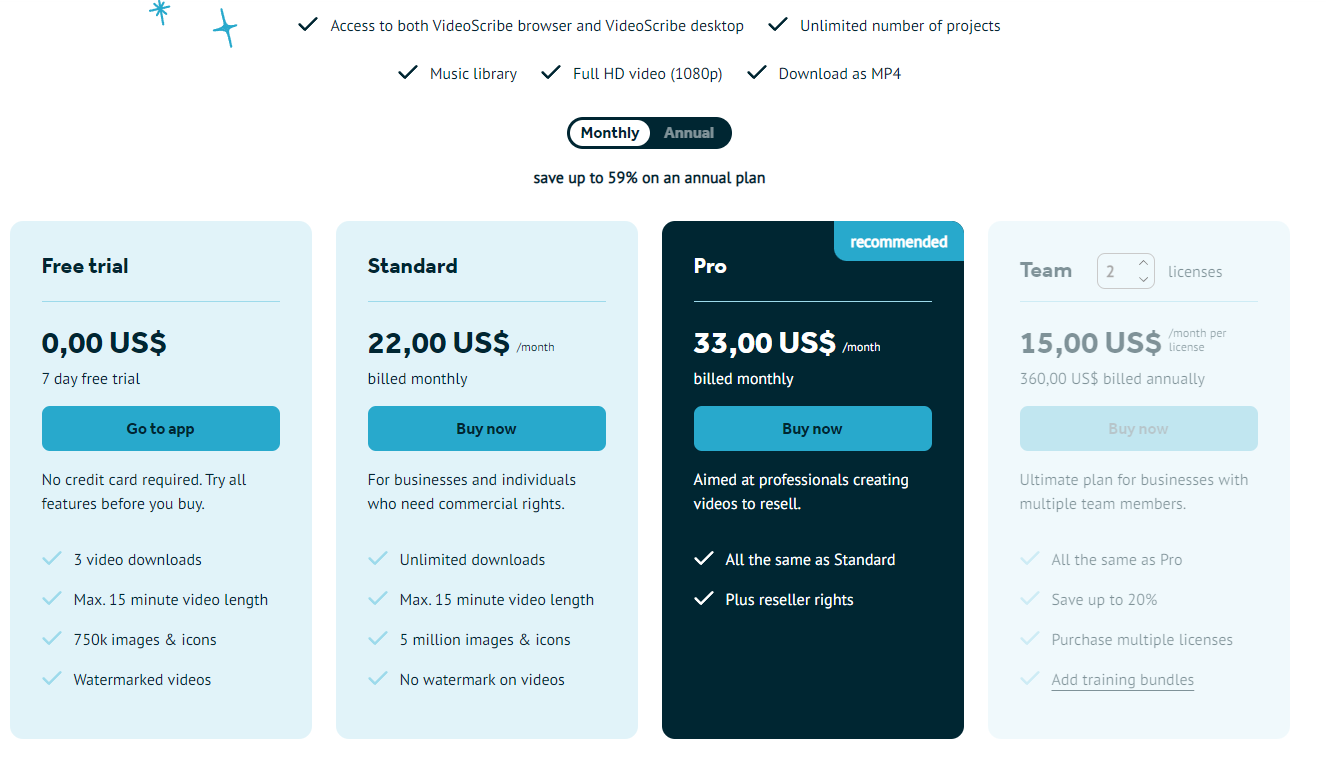Image resolution: width=1326 pixels, height=776 pixels.
Task: Click the Team licenses number field
Action: [1114, 272]
